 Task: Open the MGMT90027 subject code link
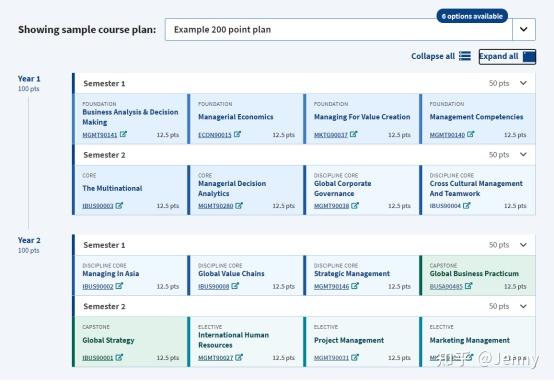point(216,358)
